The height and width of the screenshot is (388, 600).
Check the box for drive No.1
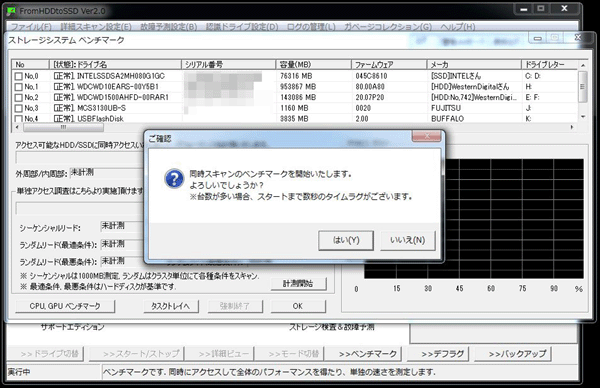(x=18, y=87)
